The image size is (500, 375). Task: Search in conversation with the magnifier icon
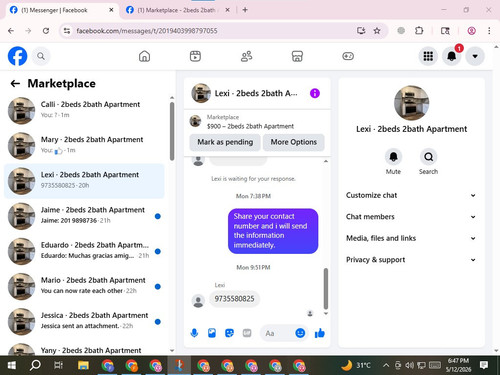428,157
